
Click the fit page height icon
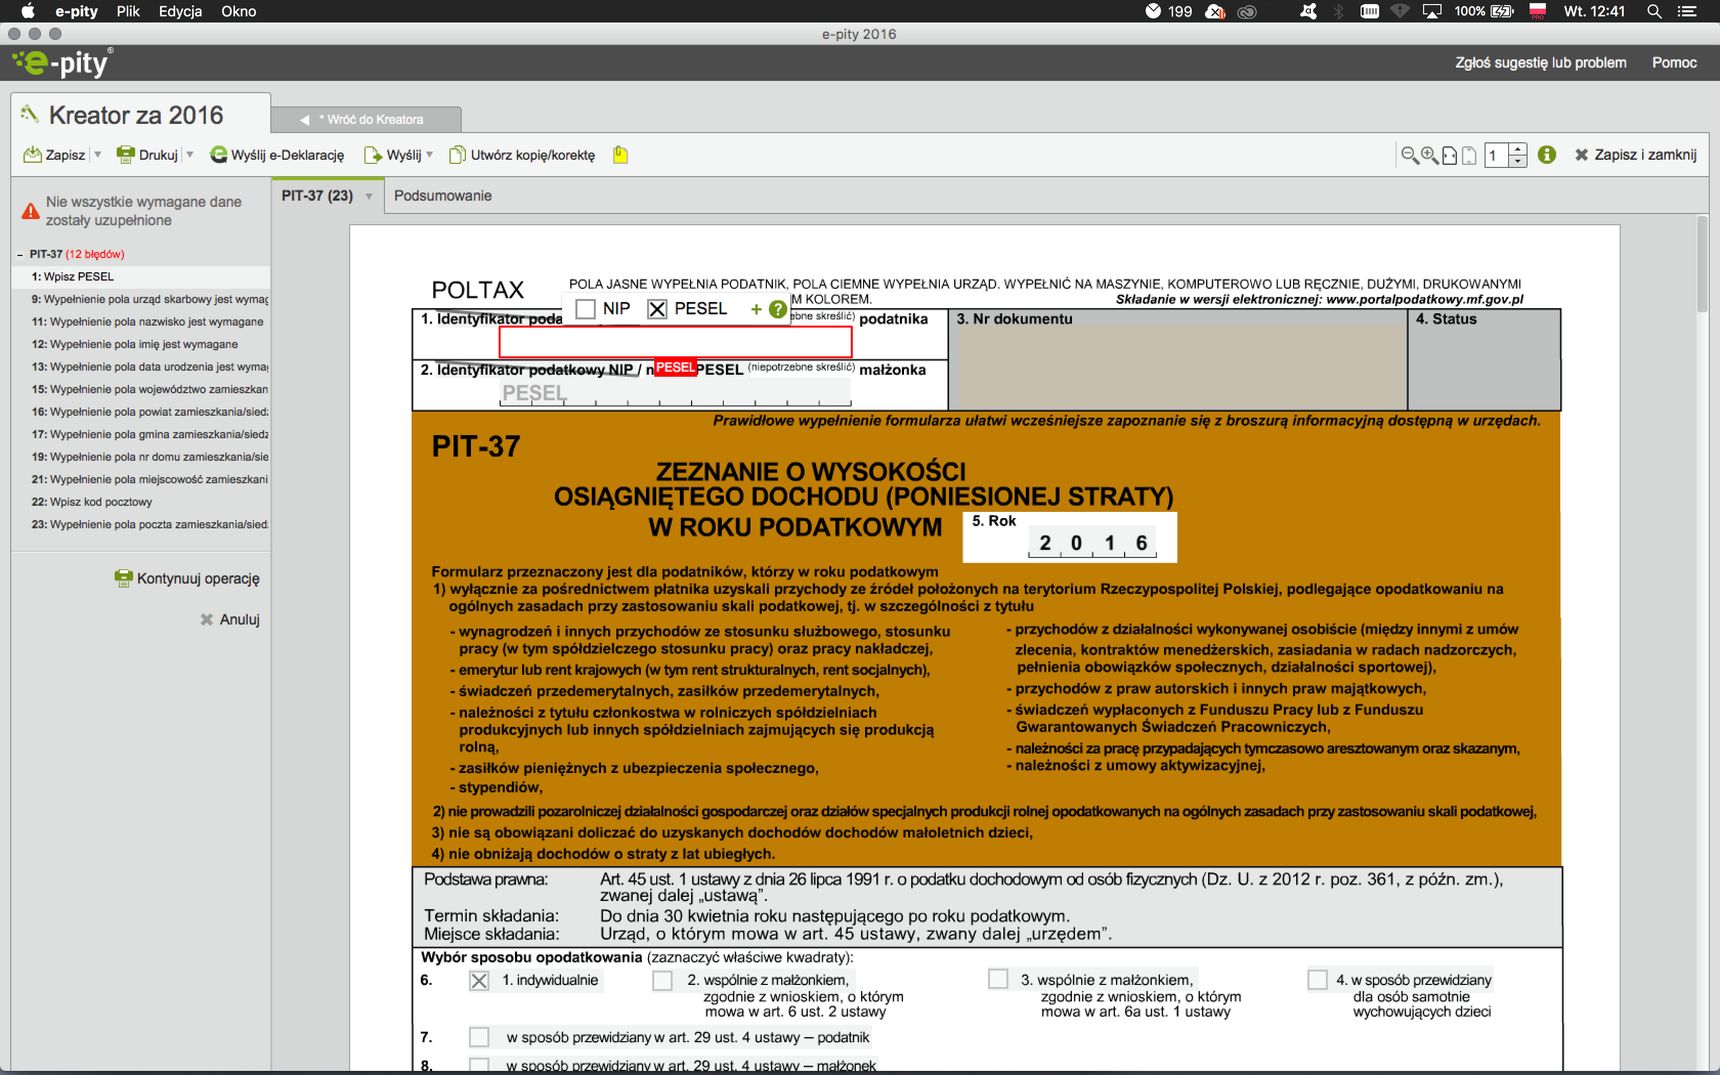tap(1469, 155)
